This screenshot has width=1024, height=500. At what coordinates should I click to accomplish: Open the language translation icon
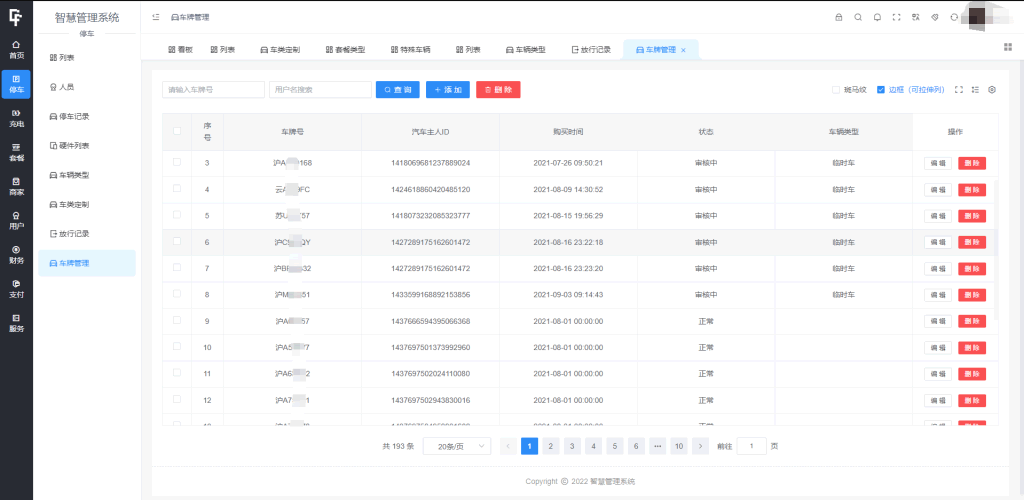coord(915,17)
